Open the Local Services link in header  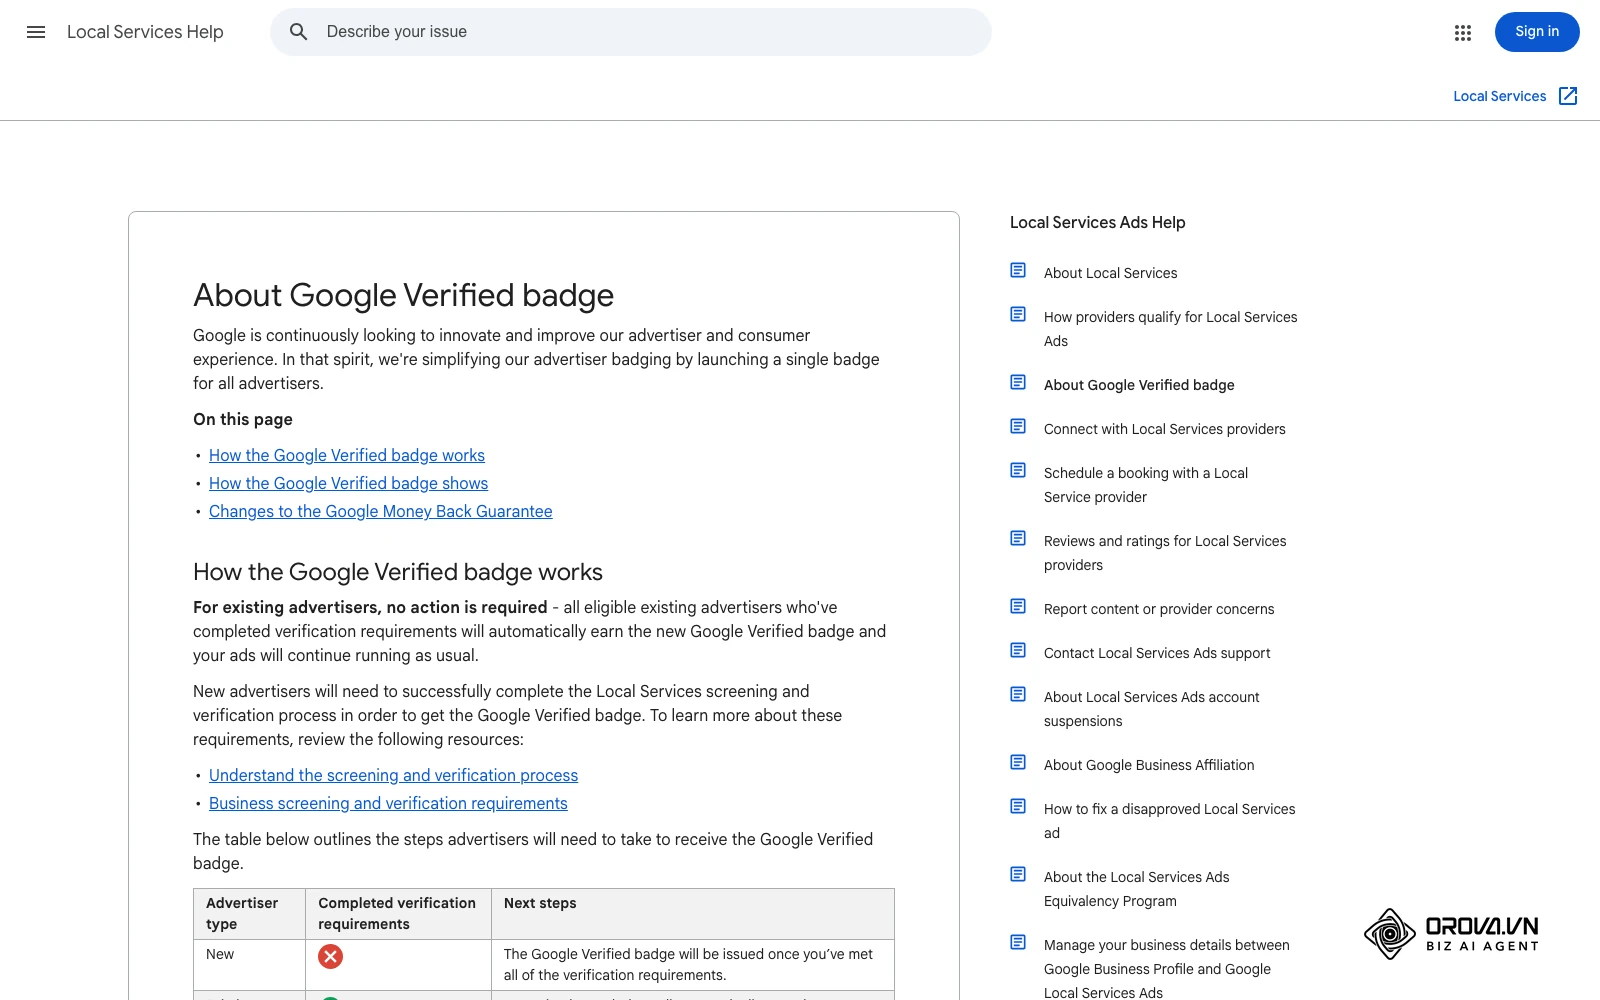pos(1499,96)
